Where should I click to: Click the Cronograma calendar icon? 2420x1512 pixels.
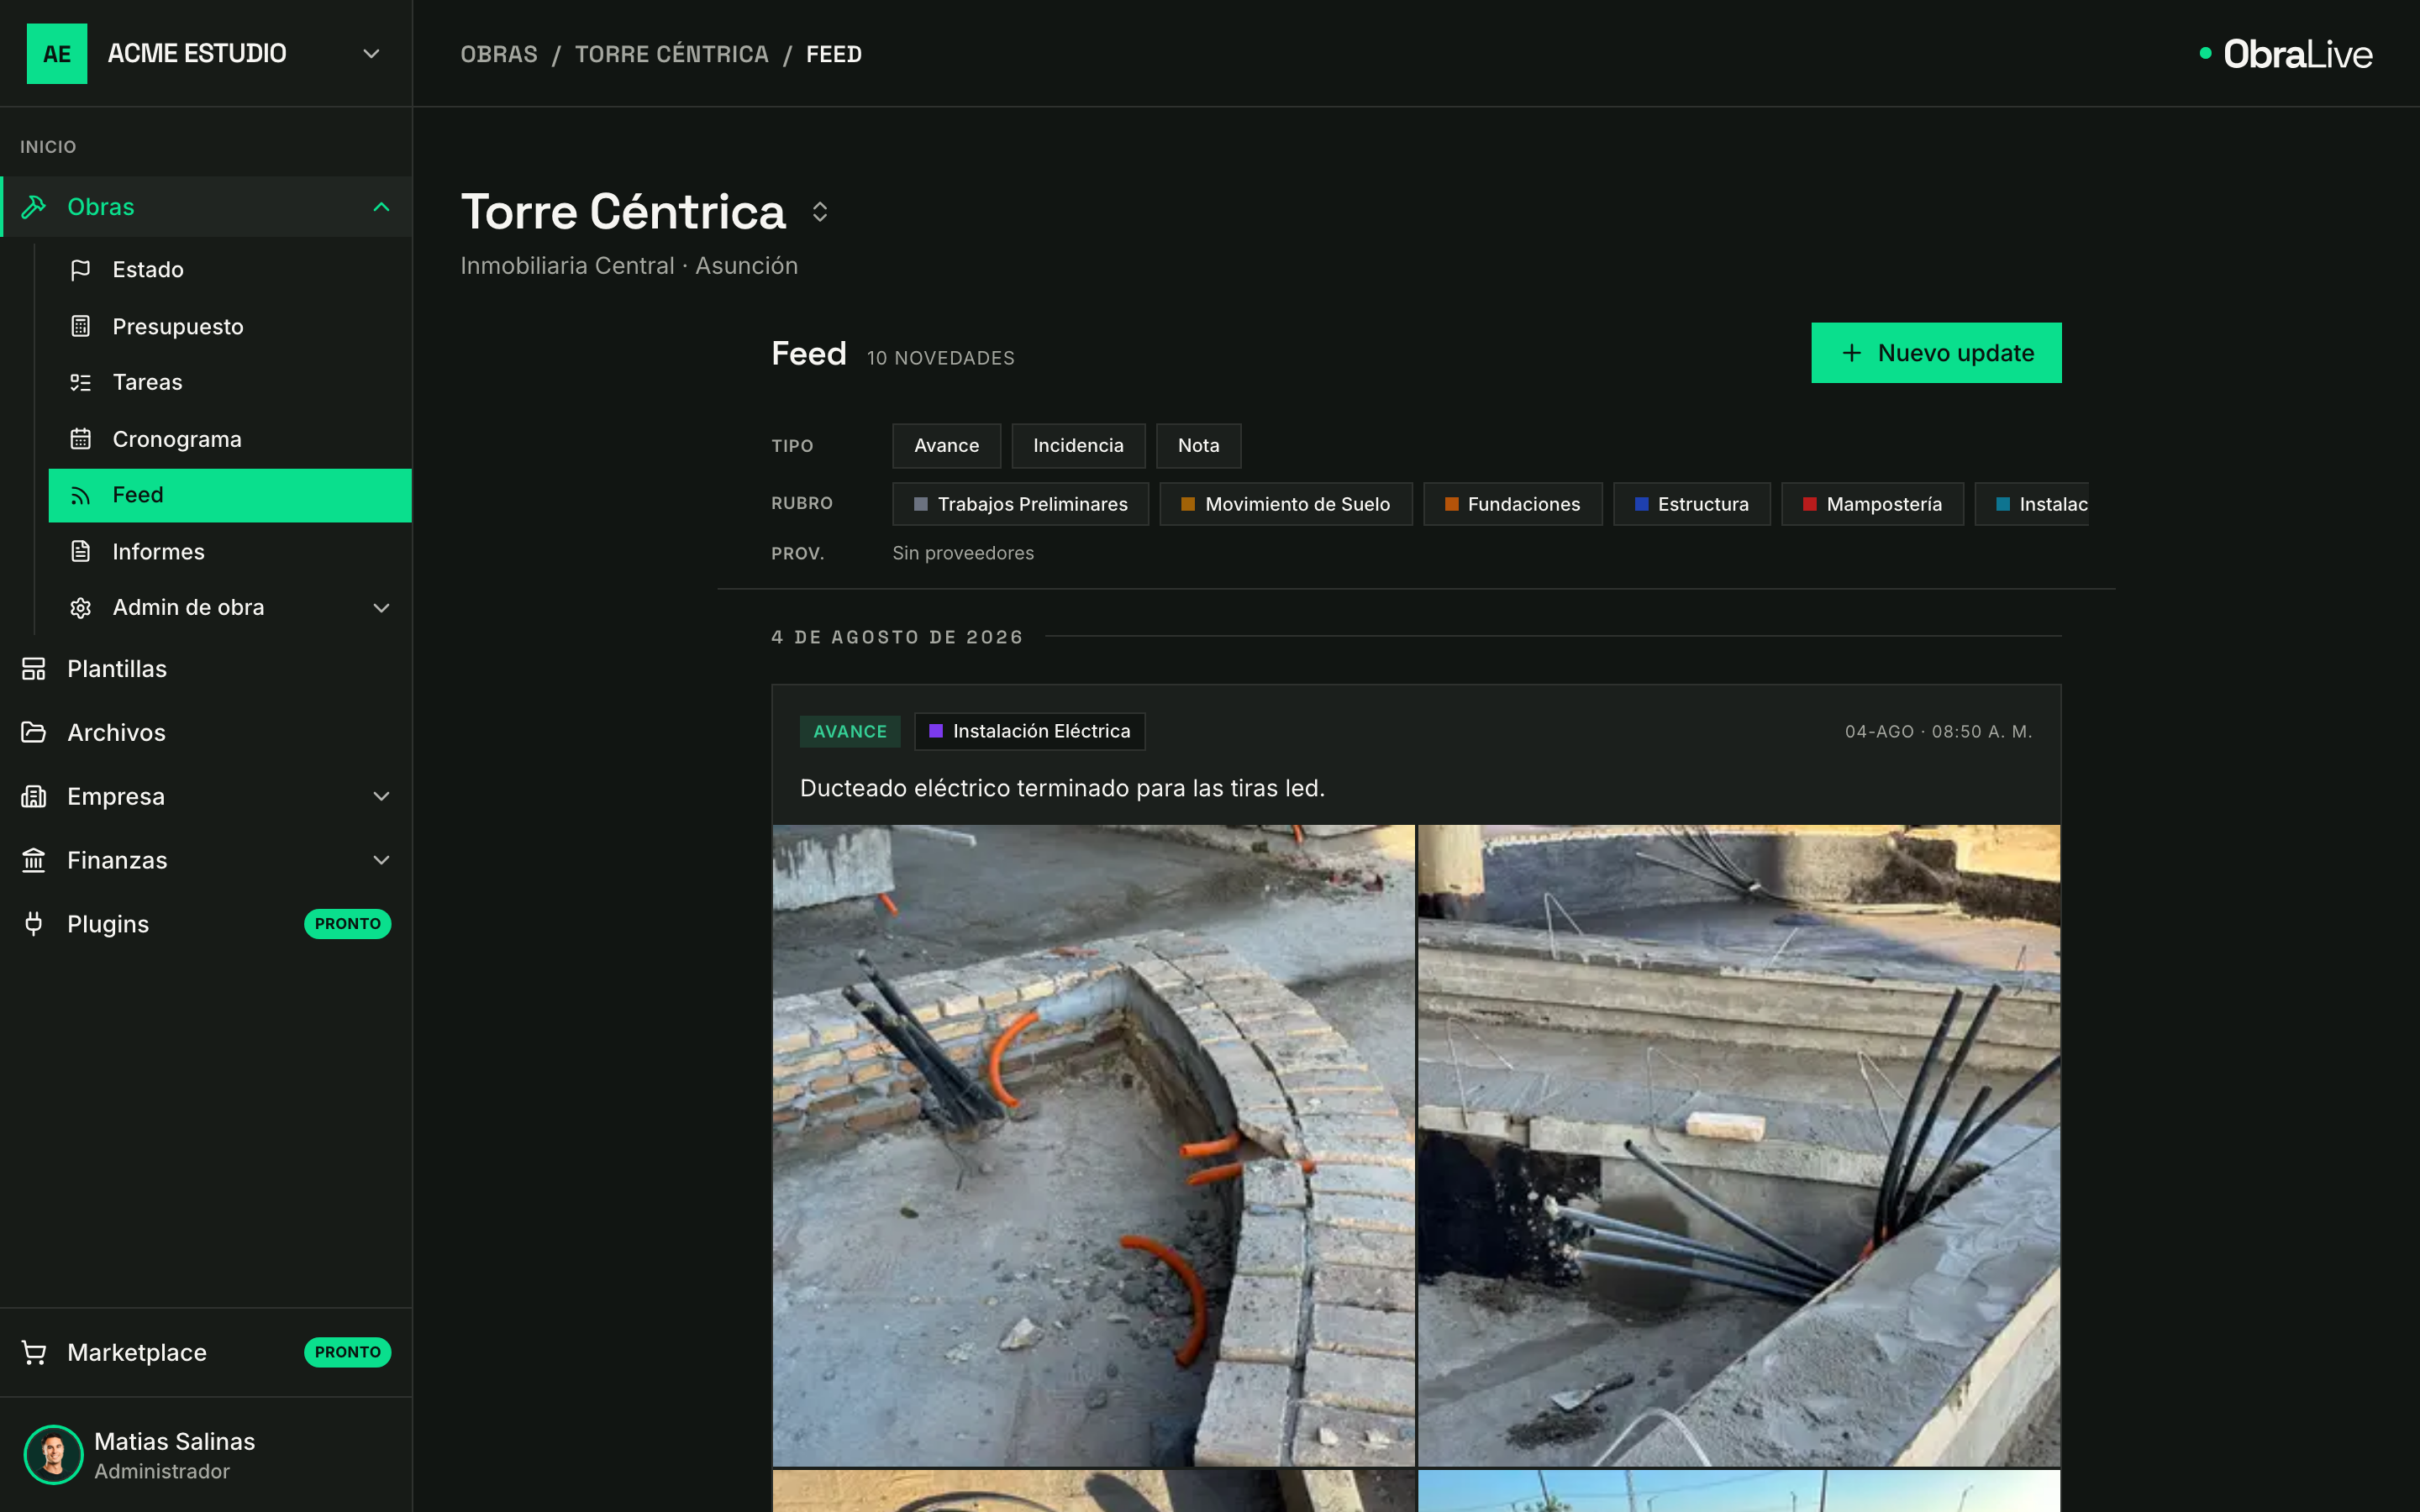(81, 439)
